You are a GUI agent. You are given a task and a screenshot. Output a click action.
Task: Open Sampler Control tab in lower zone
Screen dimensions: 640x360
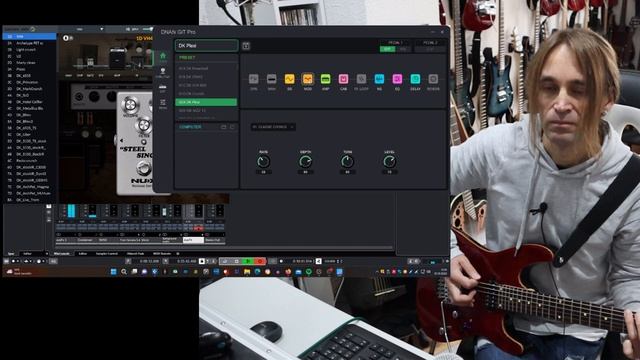(x=107, y=253)
